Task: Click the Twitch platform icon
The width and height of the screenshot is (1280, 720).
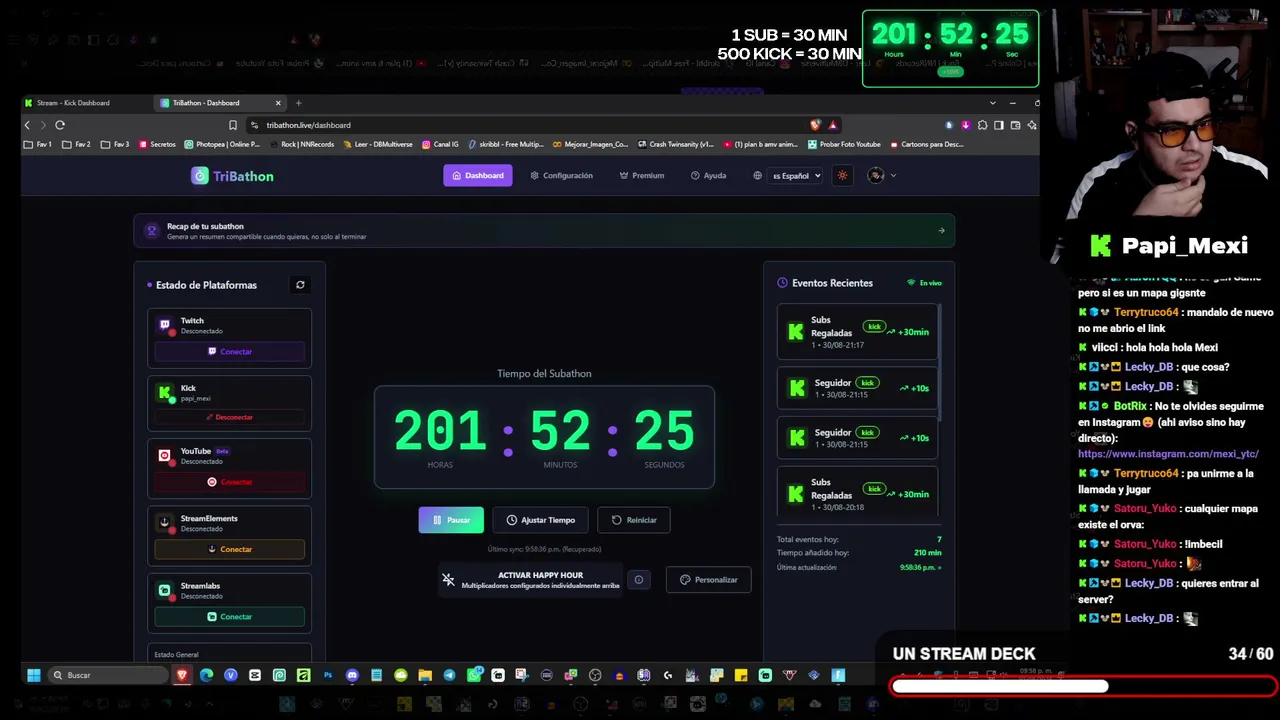Action: [165, 325]
